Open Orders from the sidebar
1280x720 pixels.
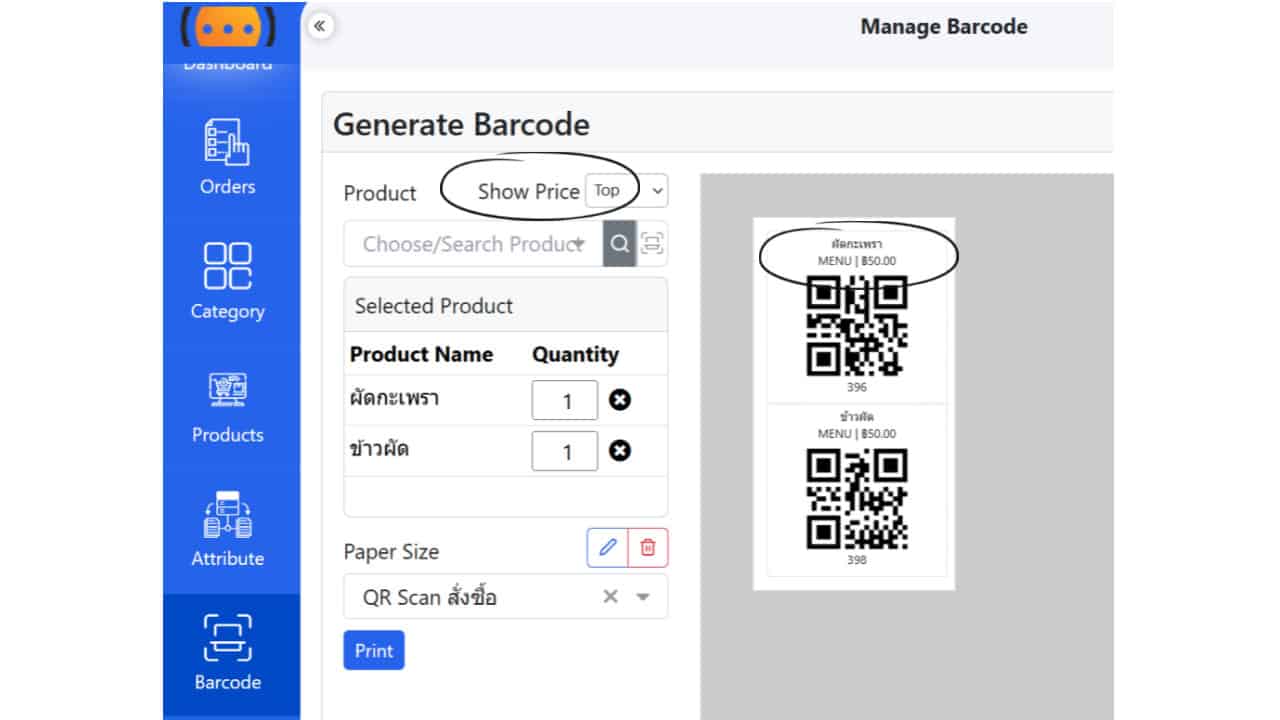pyautogui.click(x=227, y=157)
